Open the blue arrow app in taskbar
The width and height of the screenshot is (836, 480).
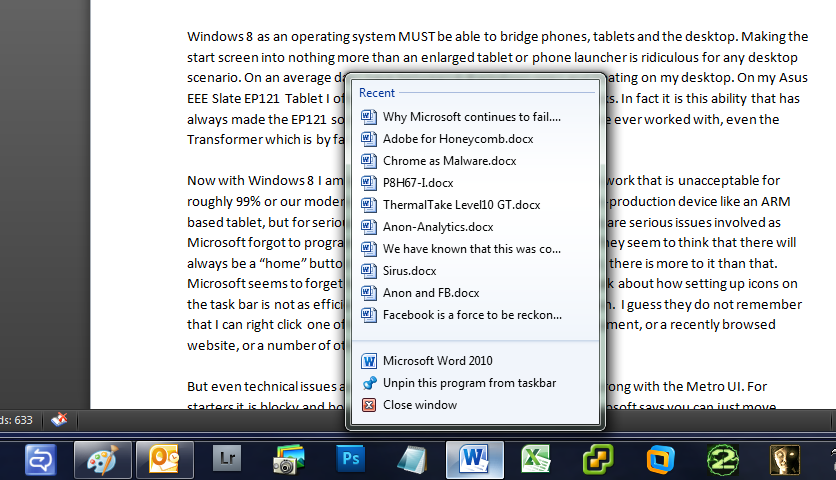point(40,460)
